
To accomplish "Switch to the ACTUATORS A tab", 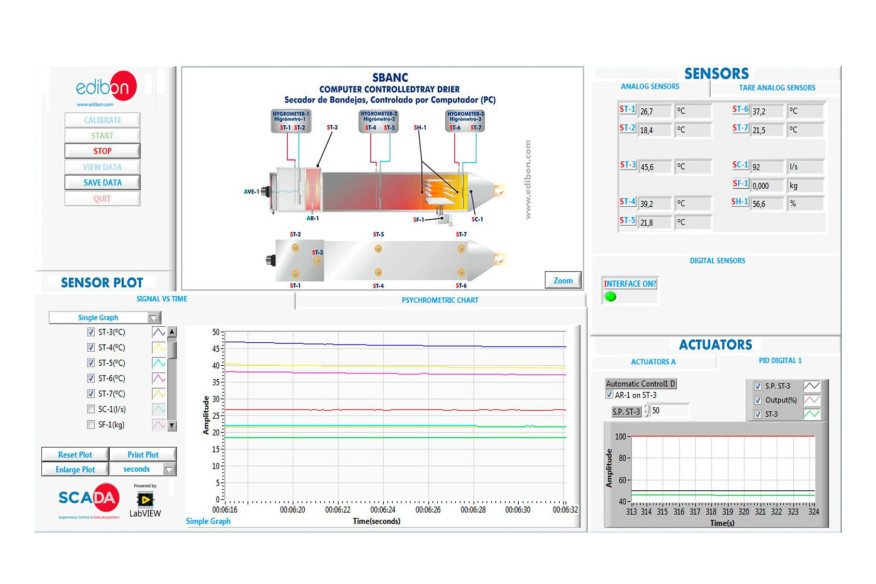I will [x=653, y=362].
